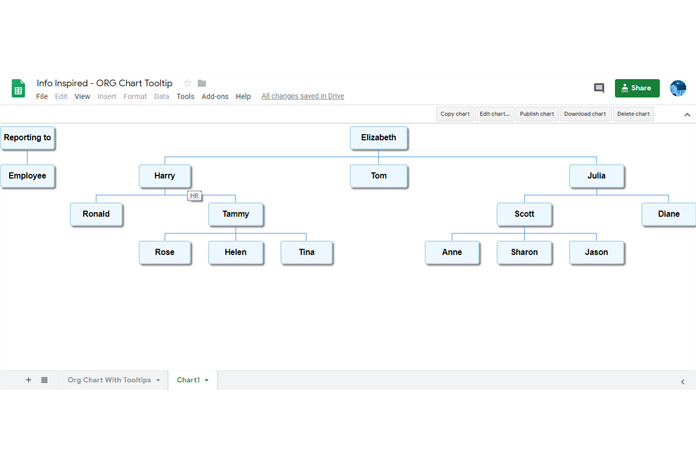Select the Helen node
Image resolution: width=696 pixels, height=464 pixels.
pos(236,253)
